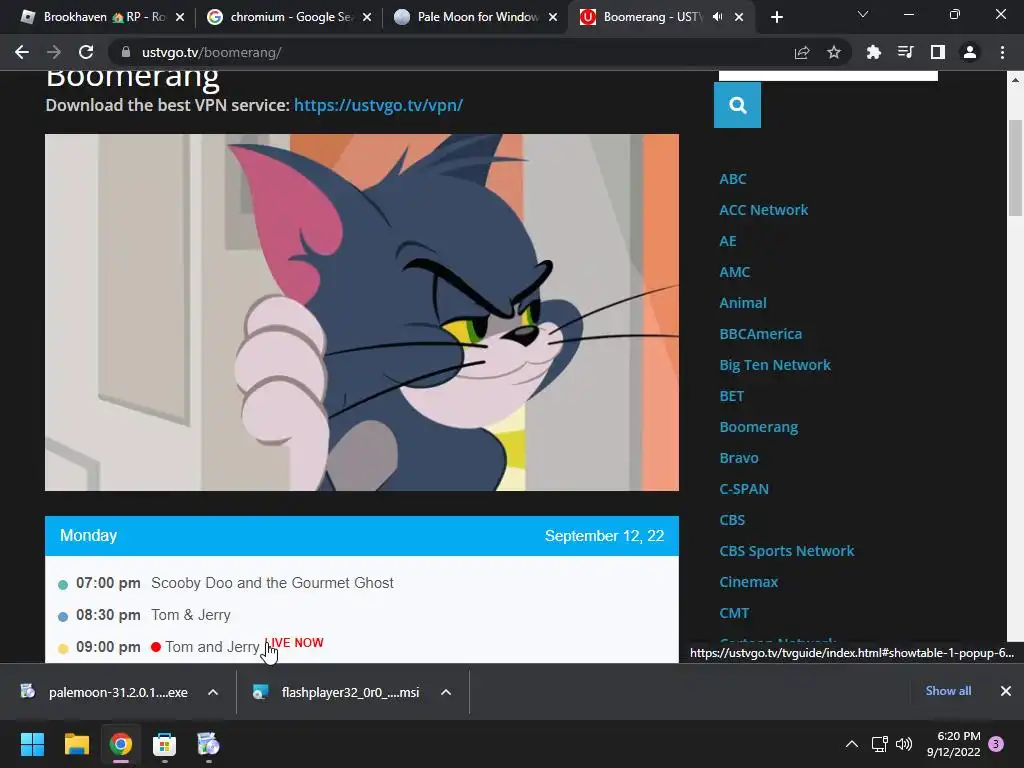Expand options for the palemoon download

click(213, 692)
